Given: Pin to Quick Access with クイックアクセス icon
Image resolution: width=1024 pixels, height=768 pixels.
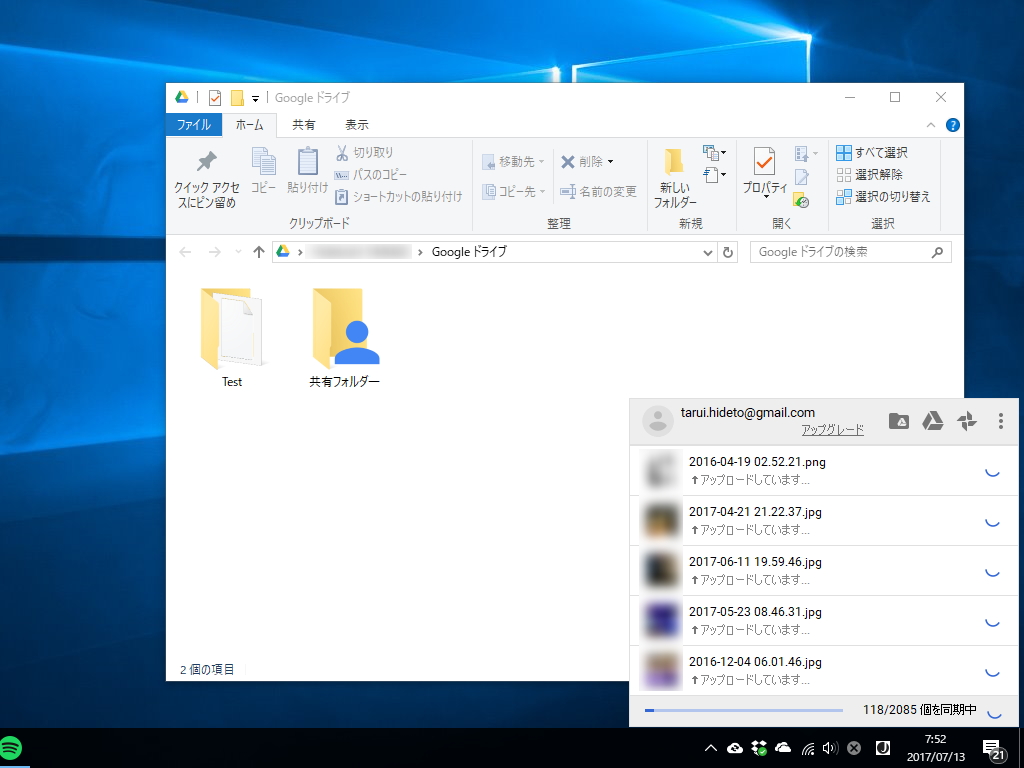Looking at the screenshot, I should 206,170.
